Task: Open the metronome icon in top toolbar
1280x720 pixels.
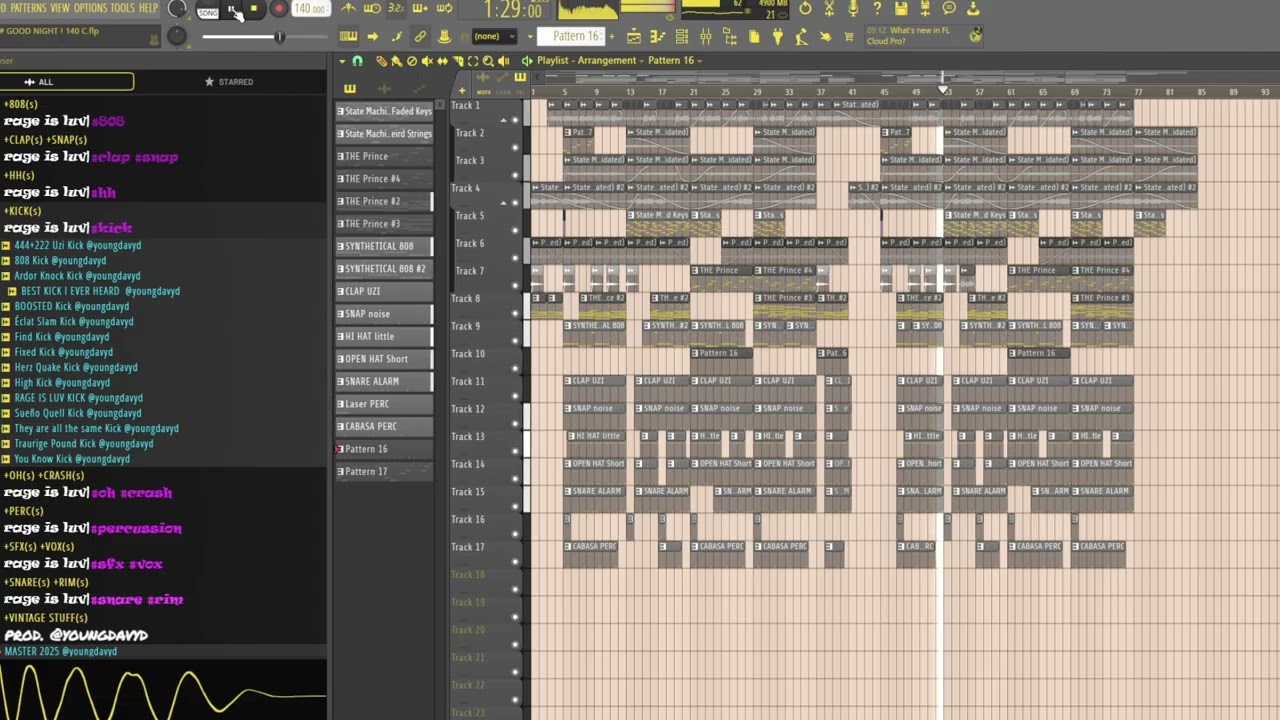Action: tap(348, 8)
